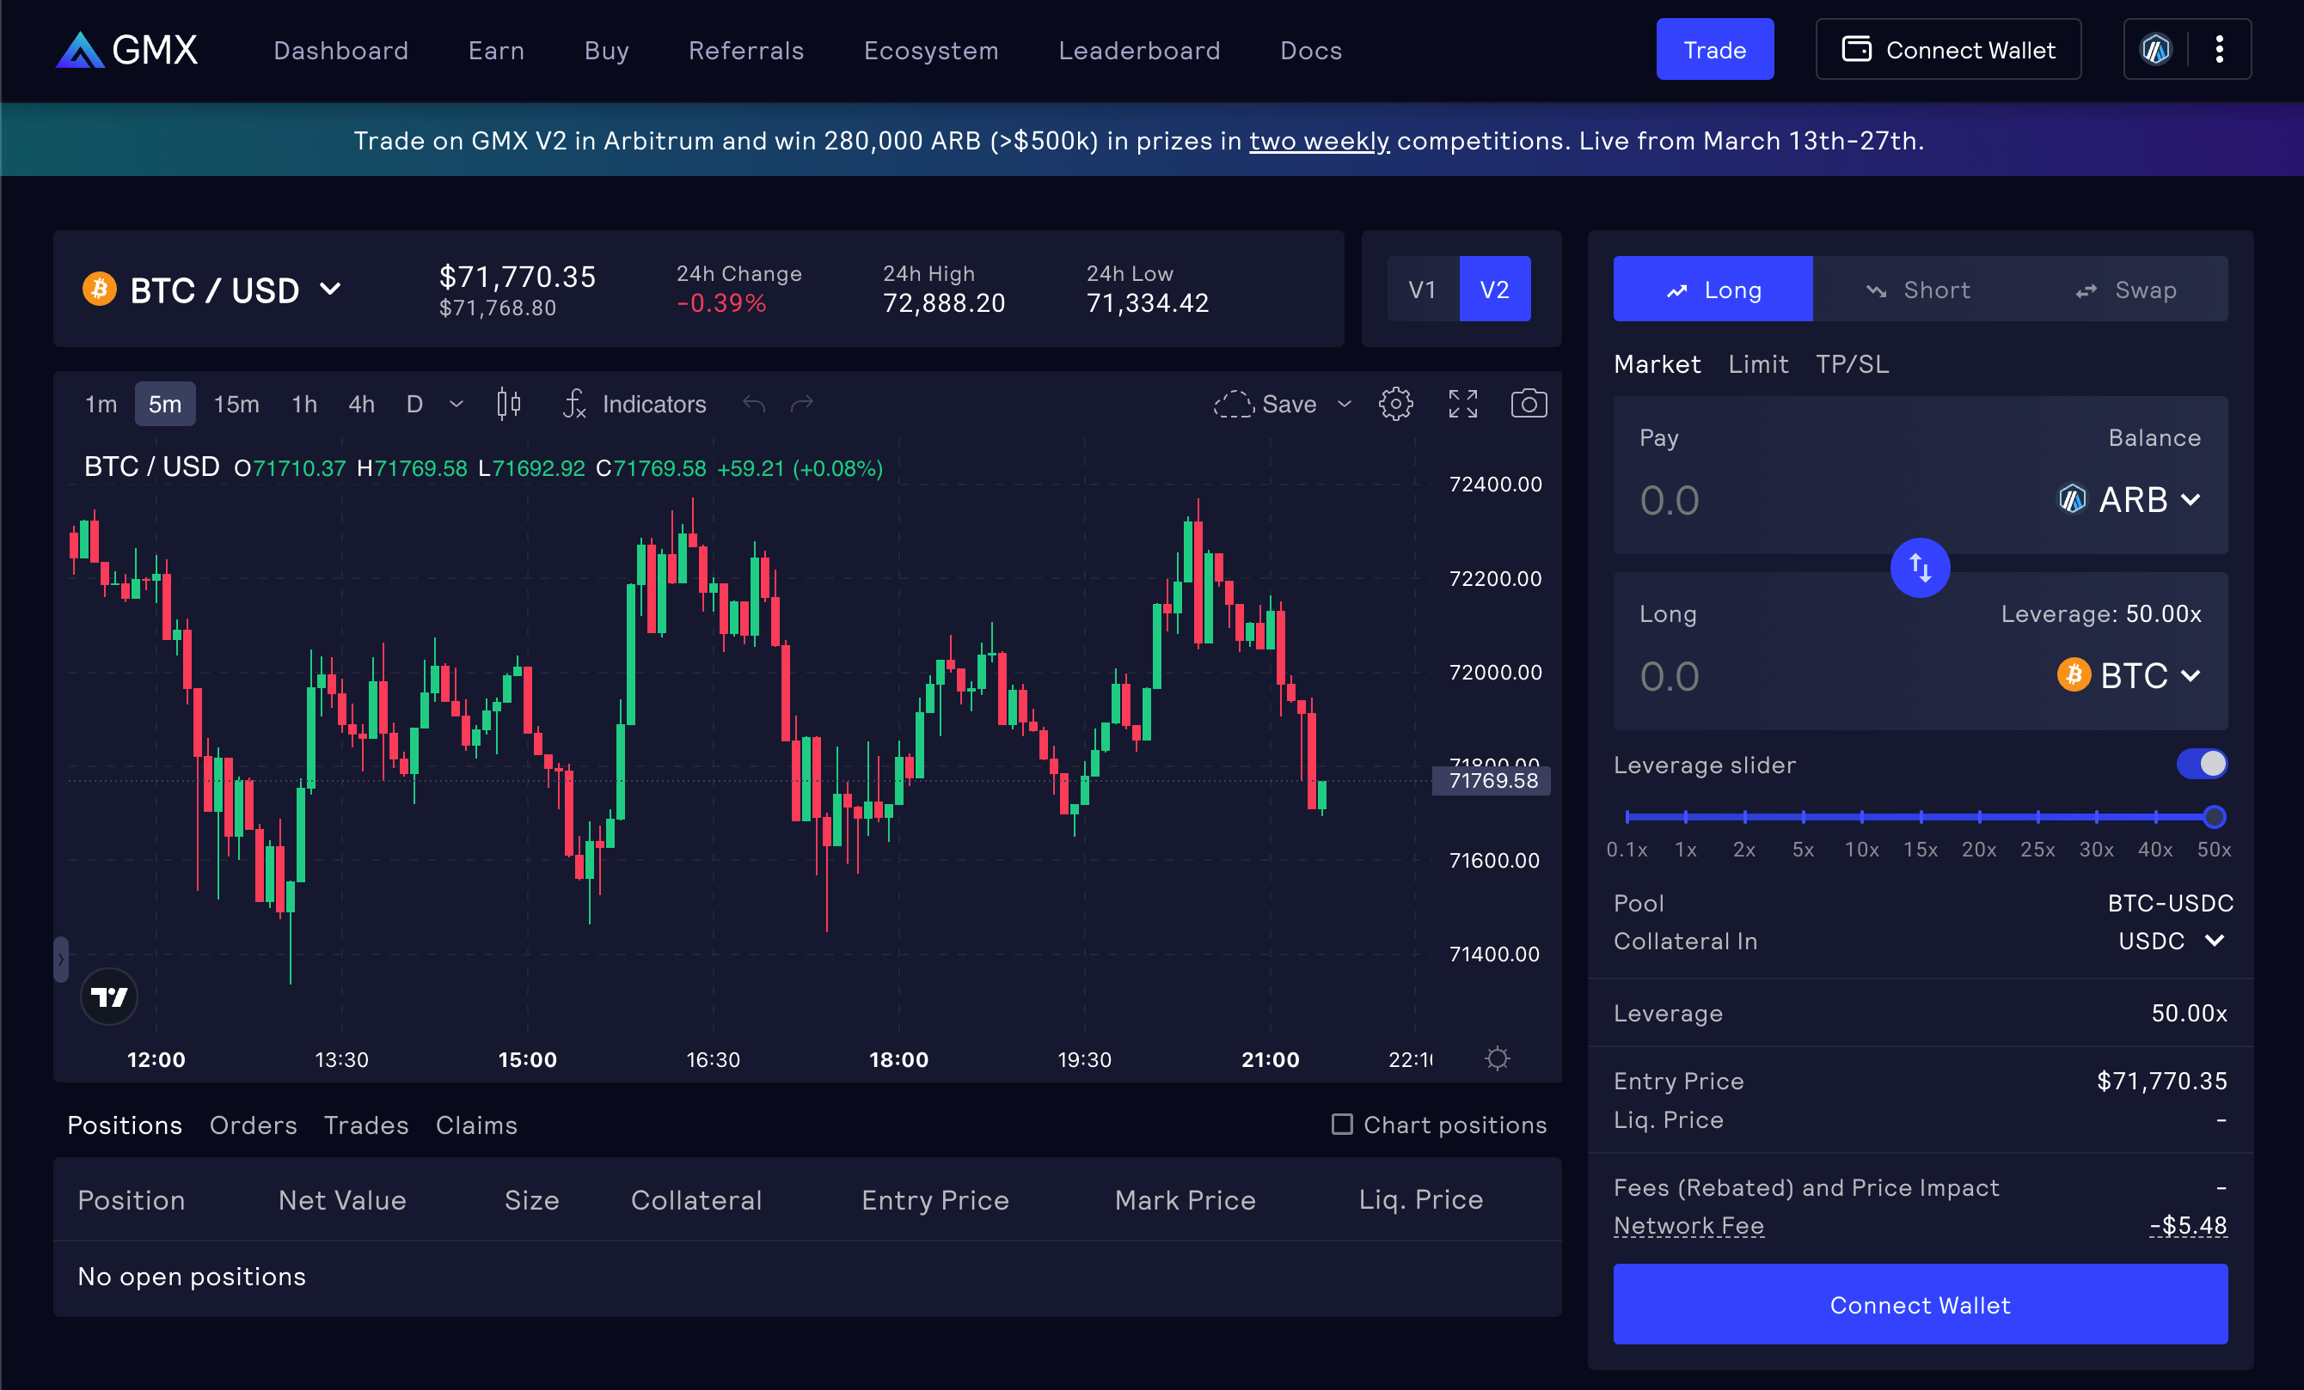Toggle the Leverage slider switch off
The height and width of the screenshot is (1390, 2304).
click(2201, 764)
